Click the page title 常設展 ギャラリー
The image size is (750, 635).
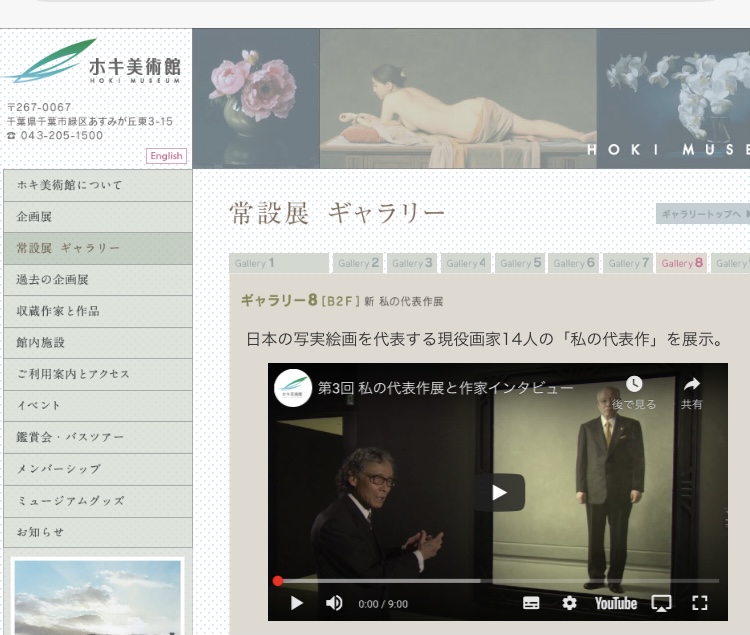(337, 213)
